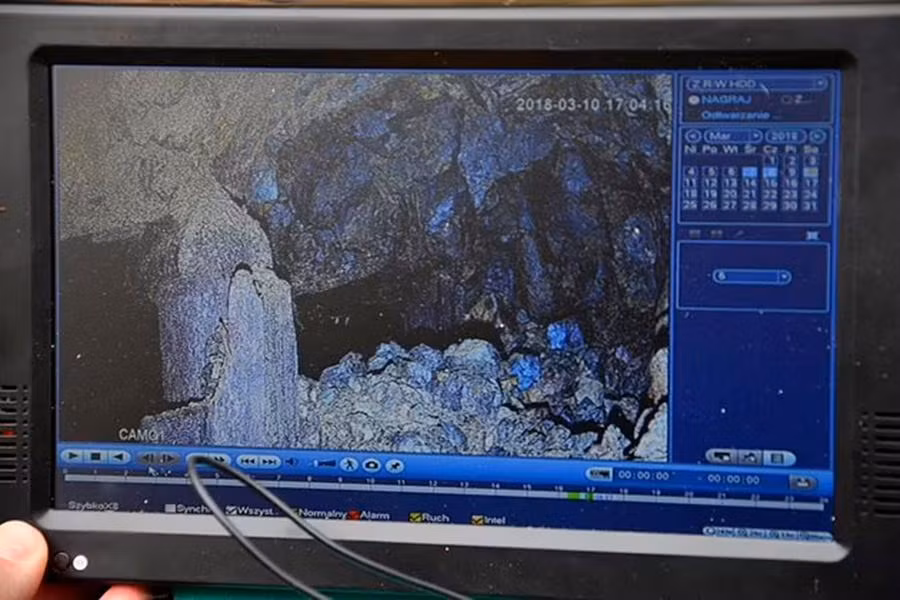The image size is (900, 600).
Task: Select day 22 in the calendar
Action: point(769,194)
